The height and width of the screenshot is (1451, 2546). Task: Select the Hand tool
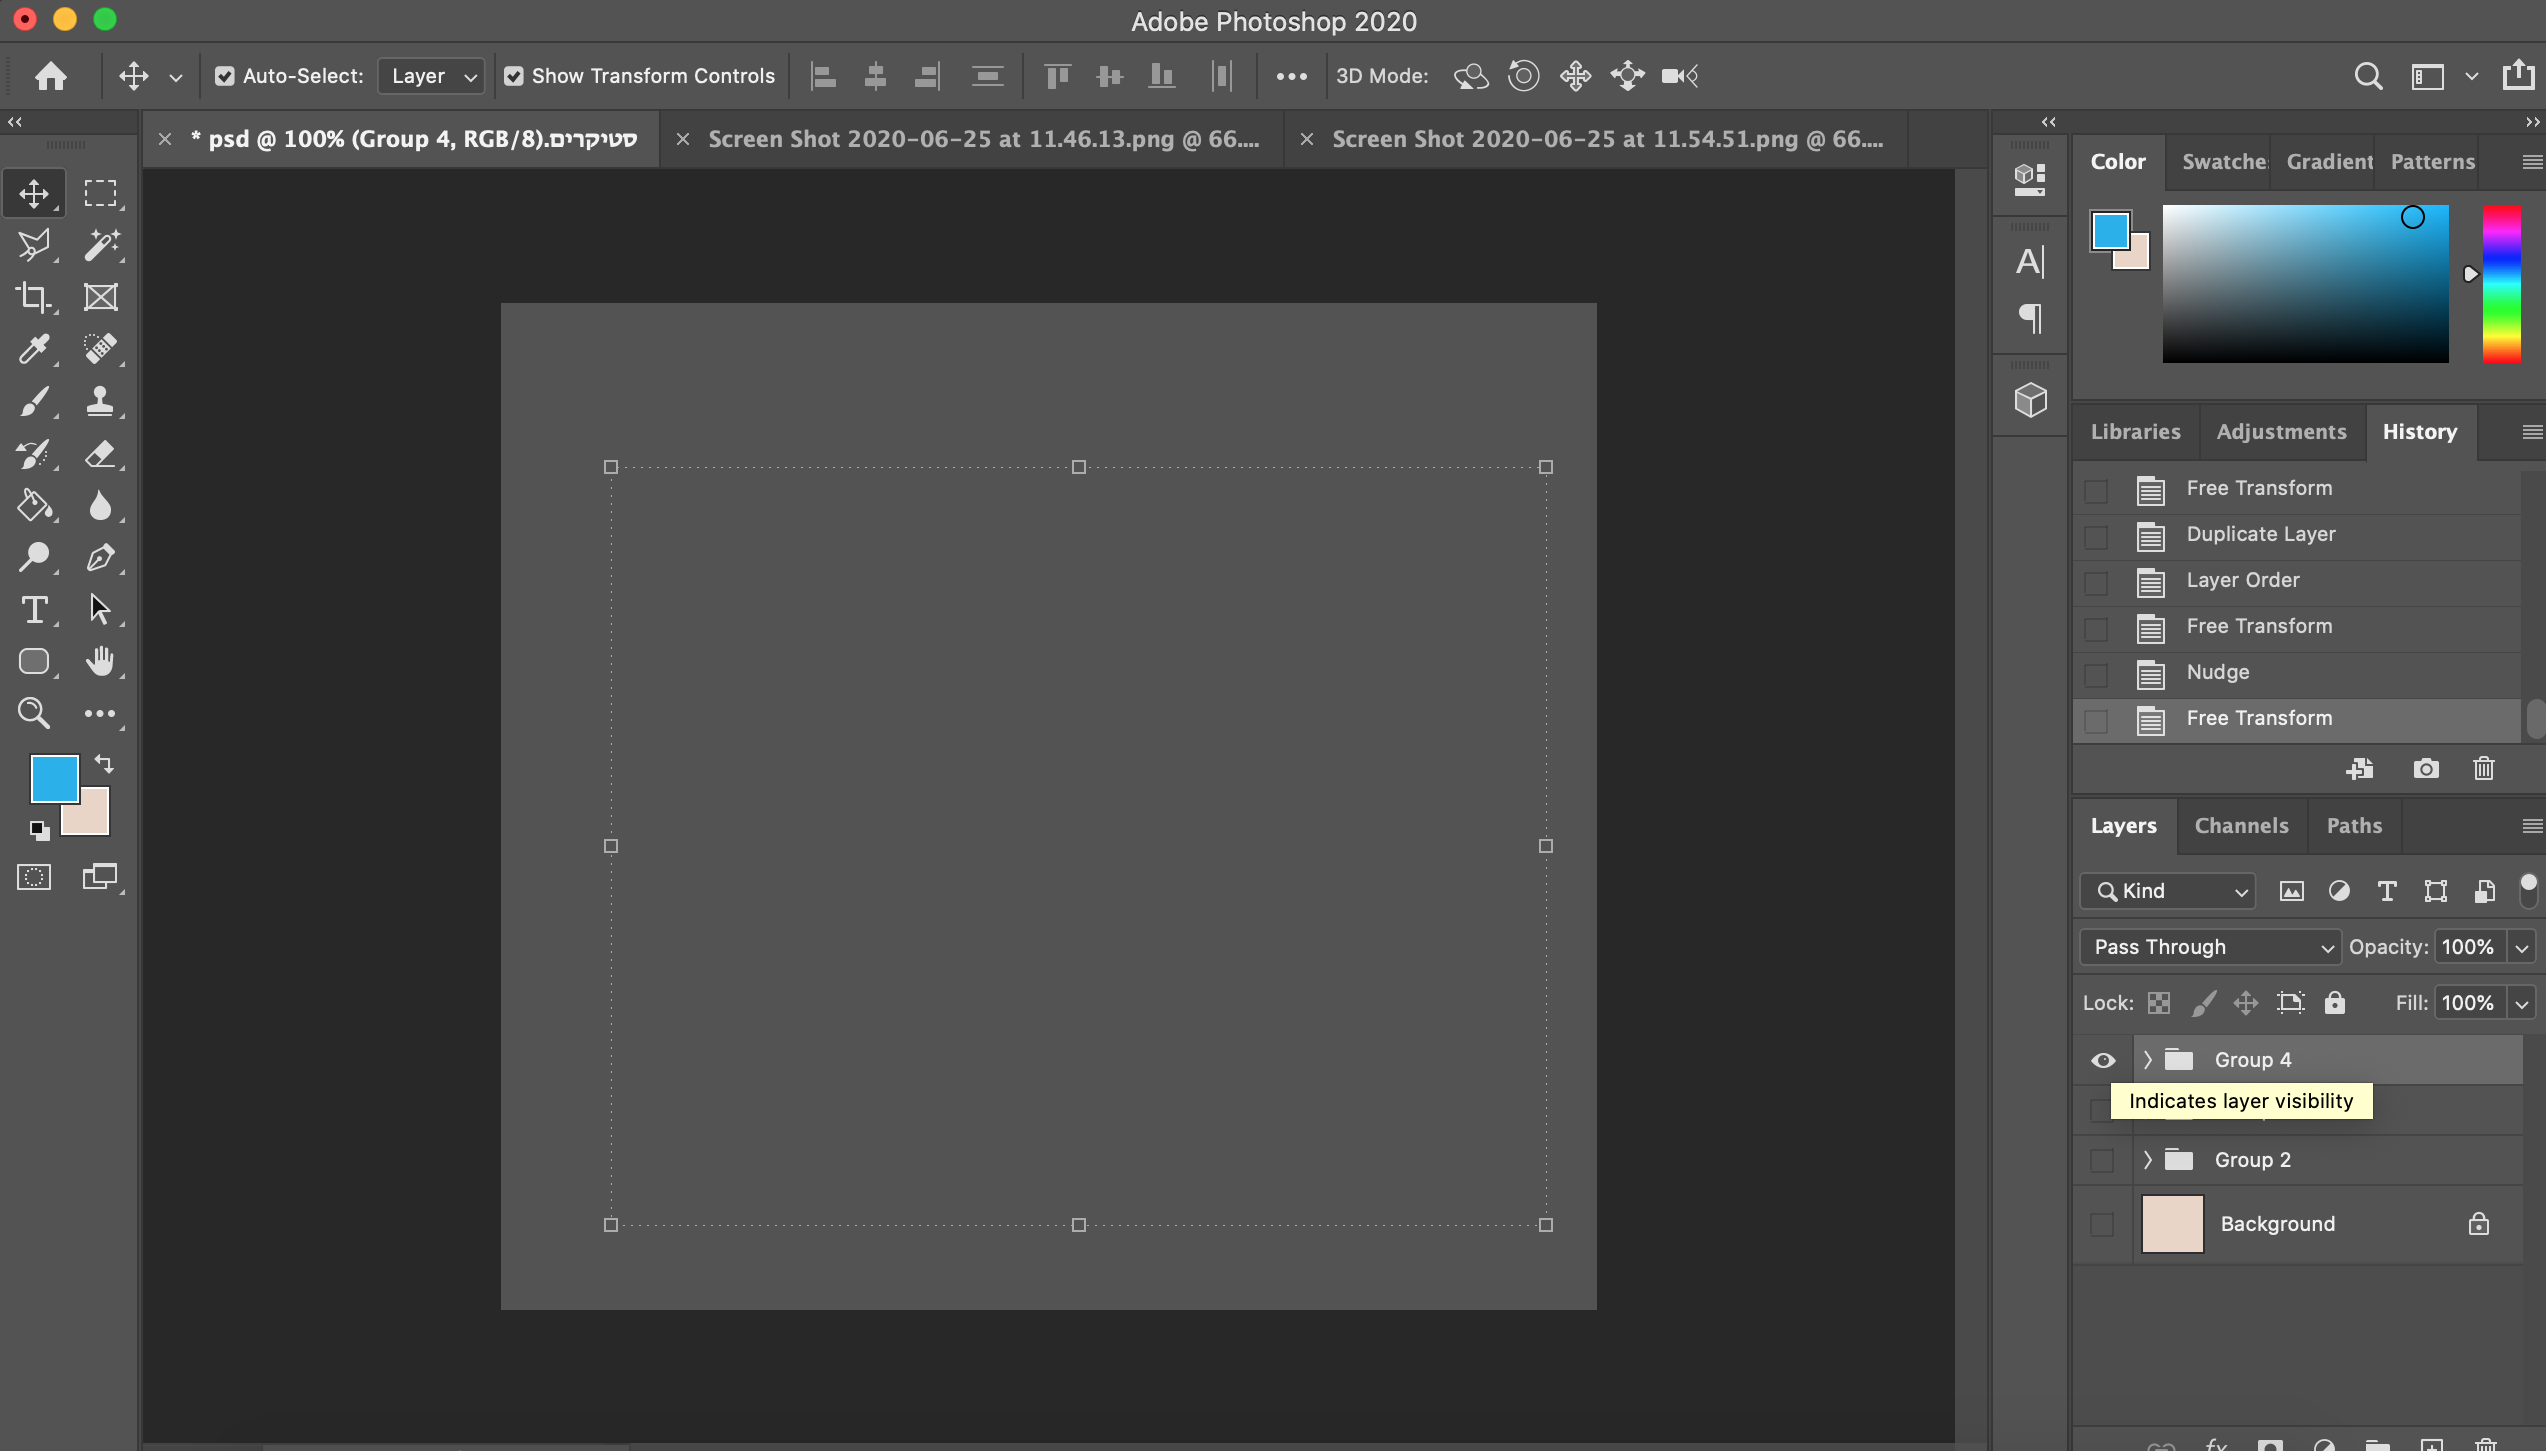(x=100, y=661)
